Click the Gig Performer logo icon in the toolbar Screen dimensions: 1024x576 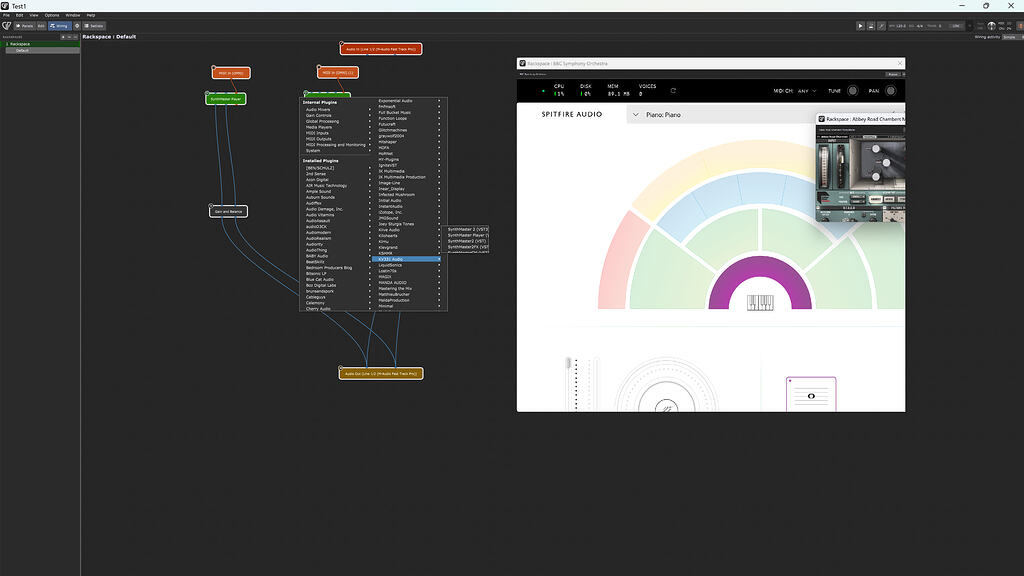pyautogui.click(x=6, y=25)
